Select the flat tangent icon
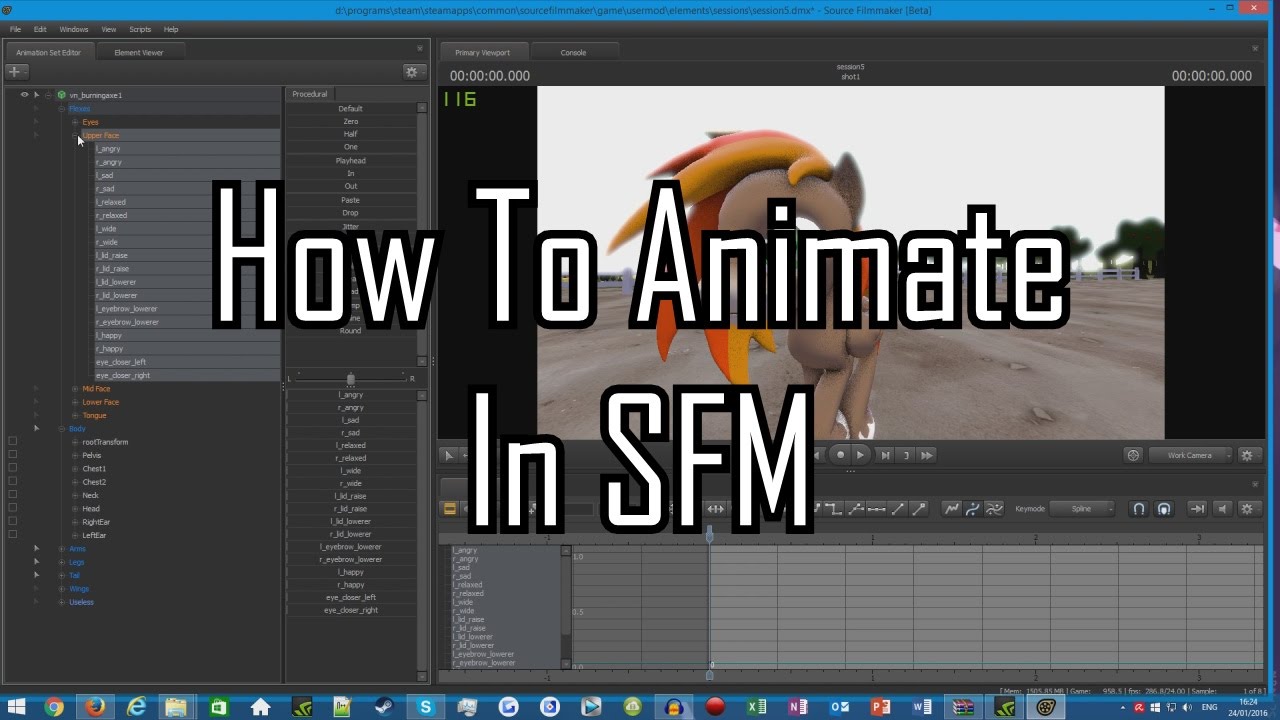This screenshot has width=1280, height=720. 876,509
